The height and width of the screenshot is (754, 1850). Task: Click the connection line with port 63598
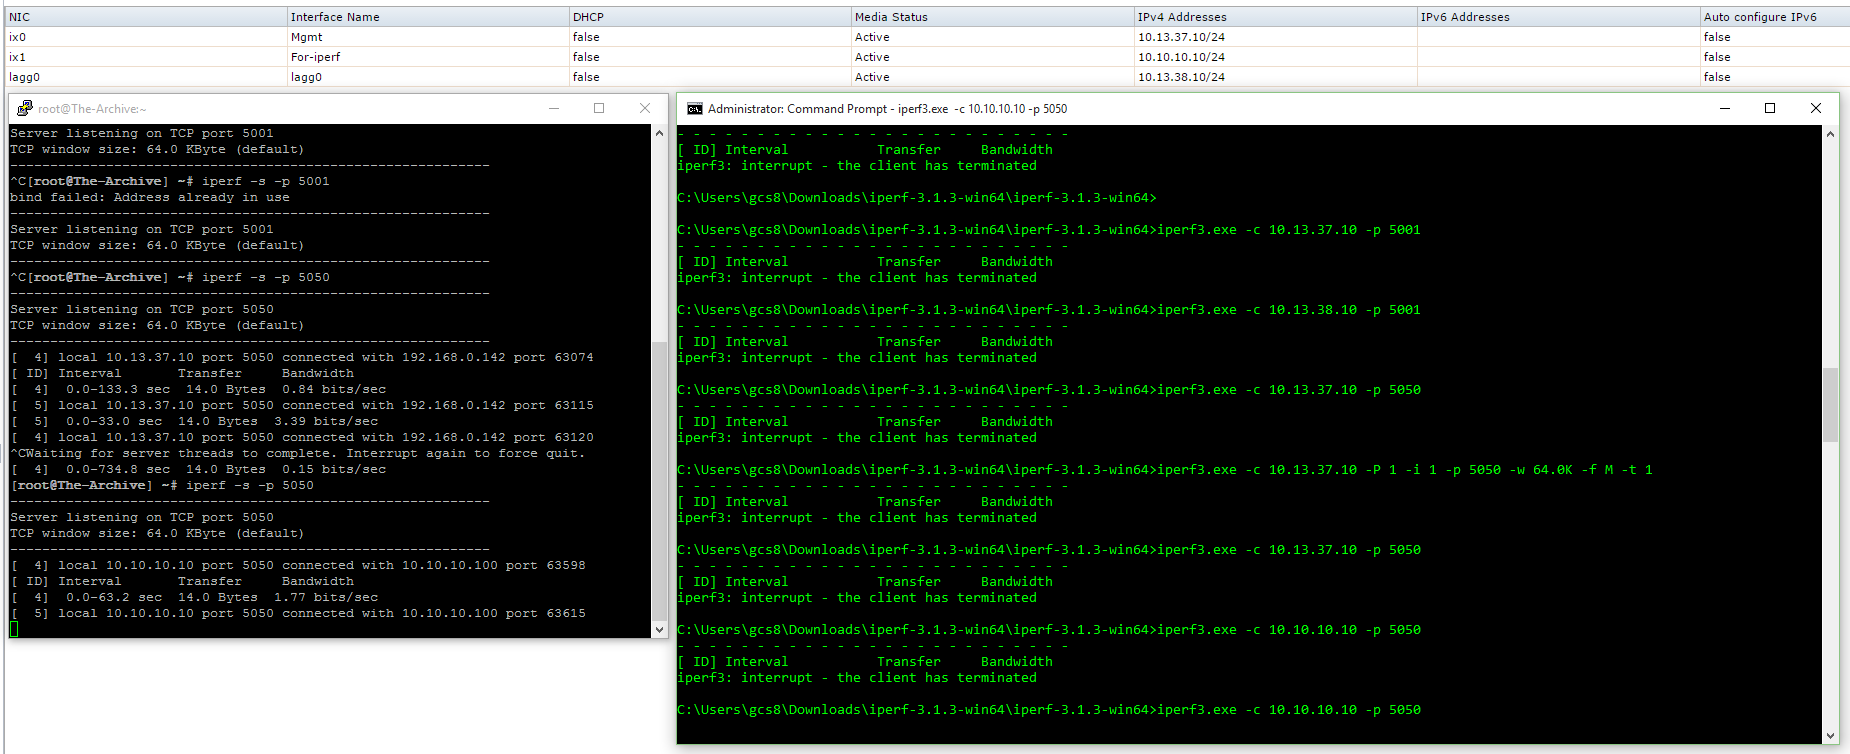click(x=298, y=565)
